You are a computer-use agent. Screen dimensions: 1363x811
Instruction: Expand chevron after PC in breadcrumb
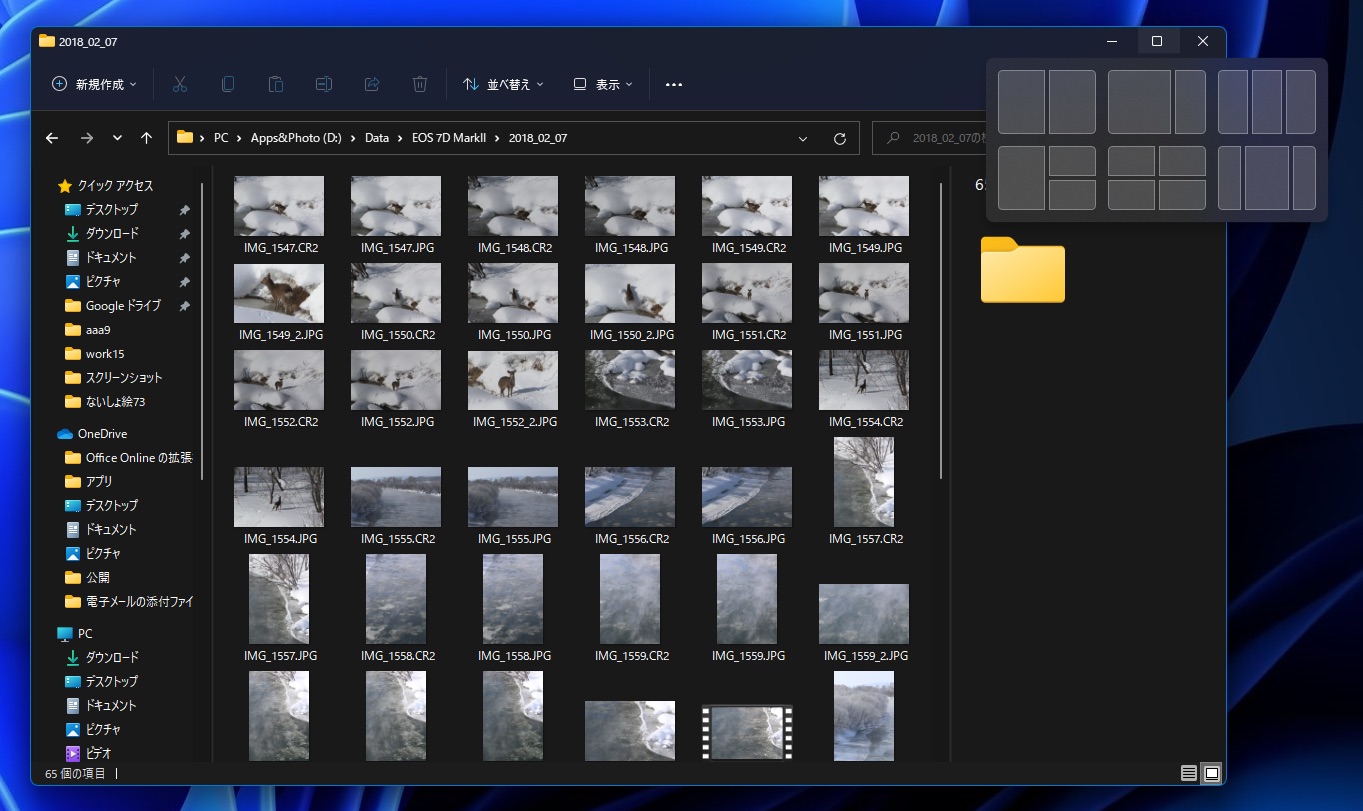[x=239, y=138]
